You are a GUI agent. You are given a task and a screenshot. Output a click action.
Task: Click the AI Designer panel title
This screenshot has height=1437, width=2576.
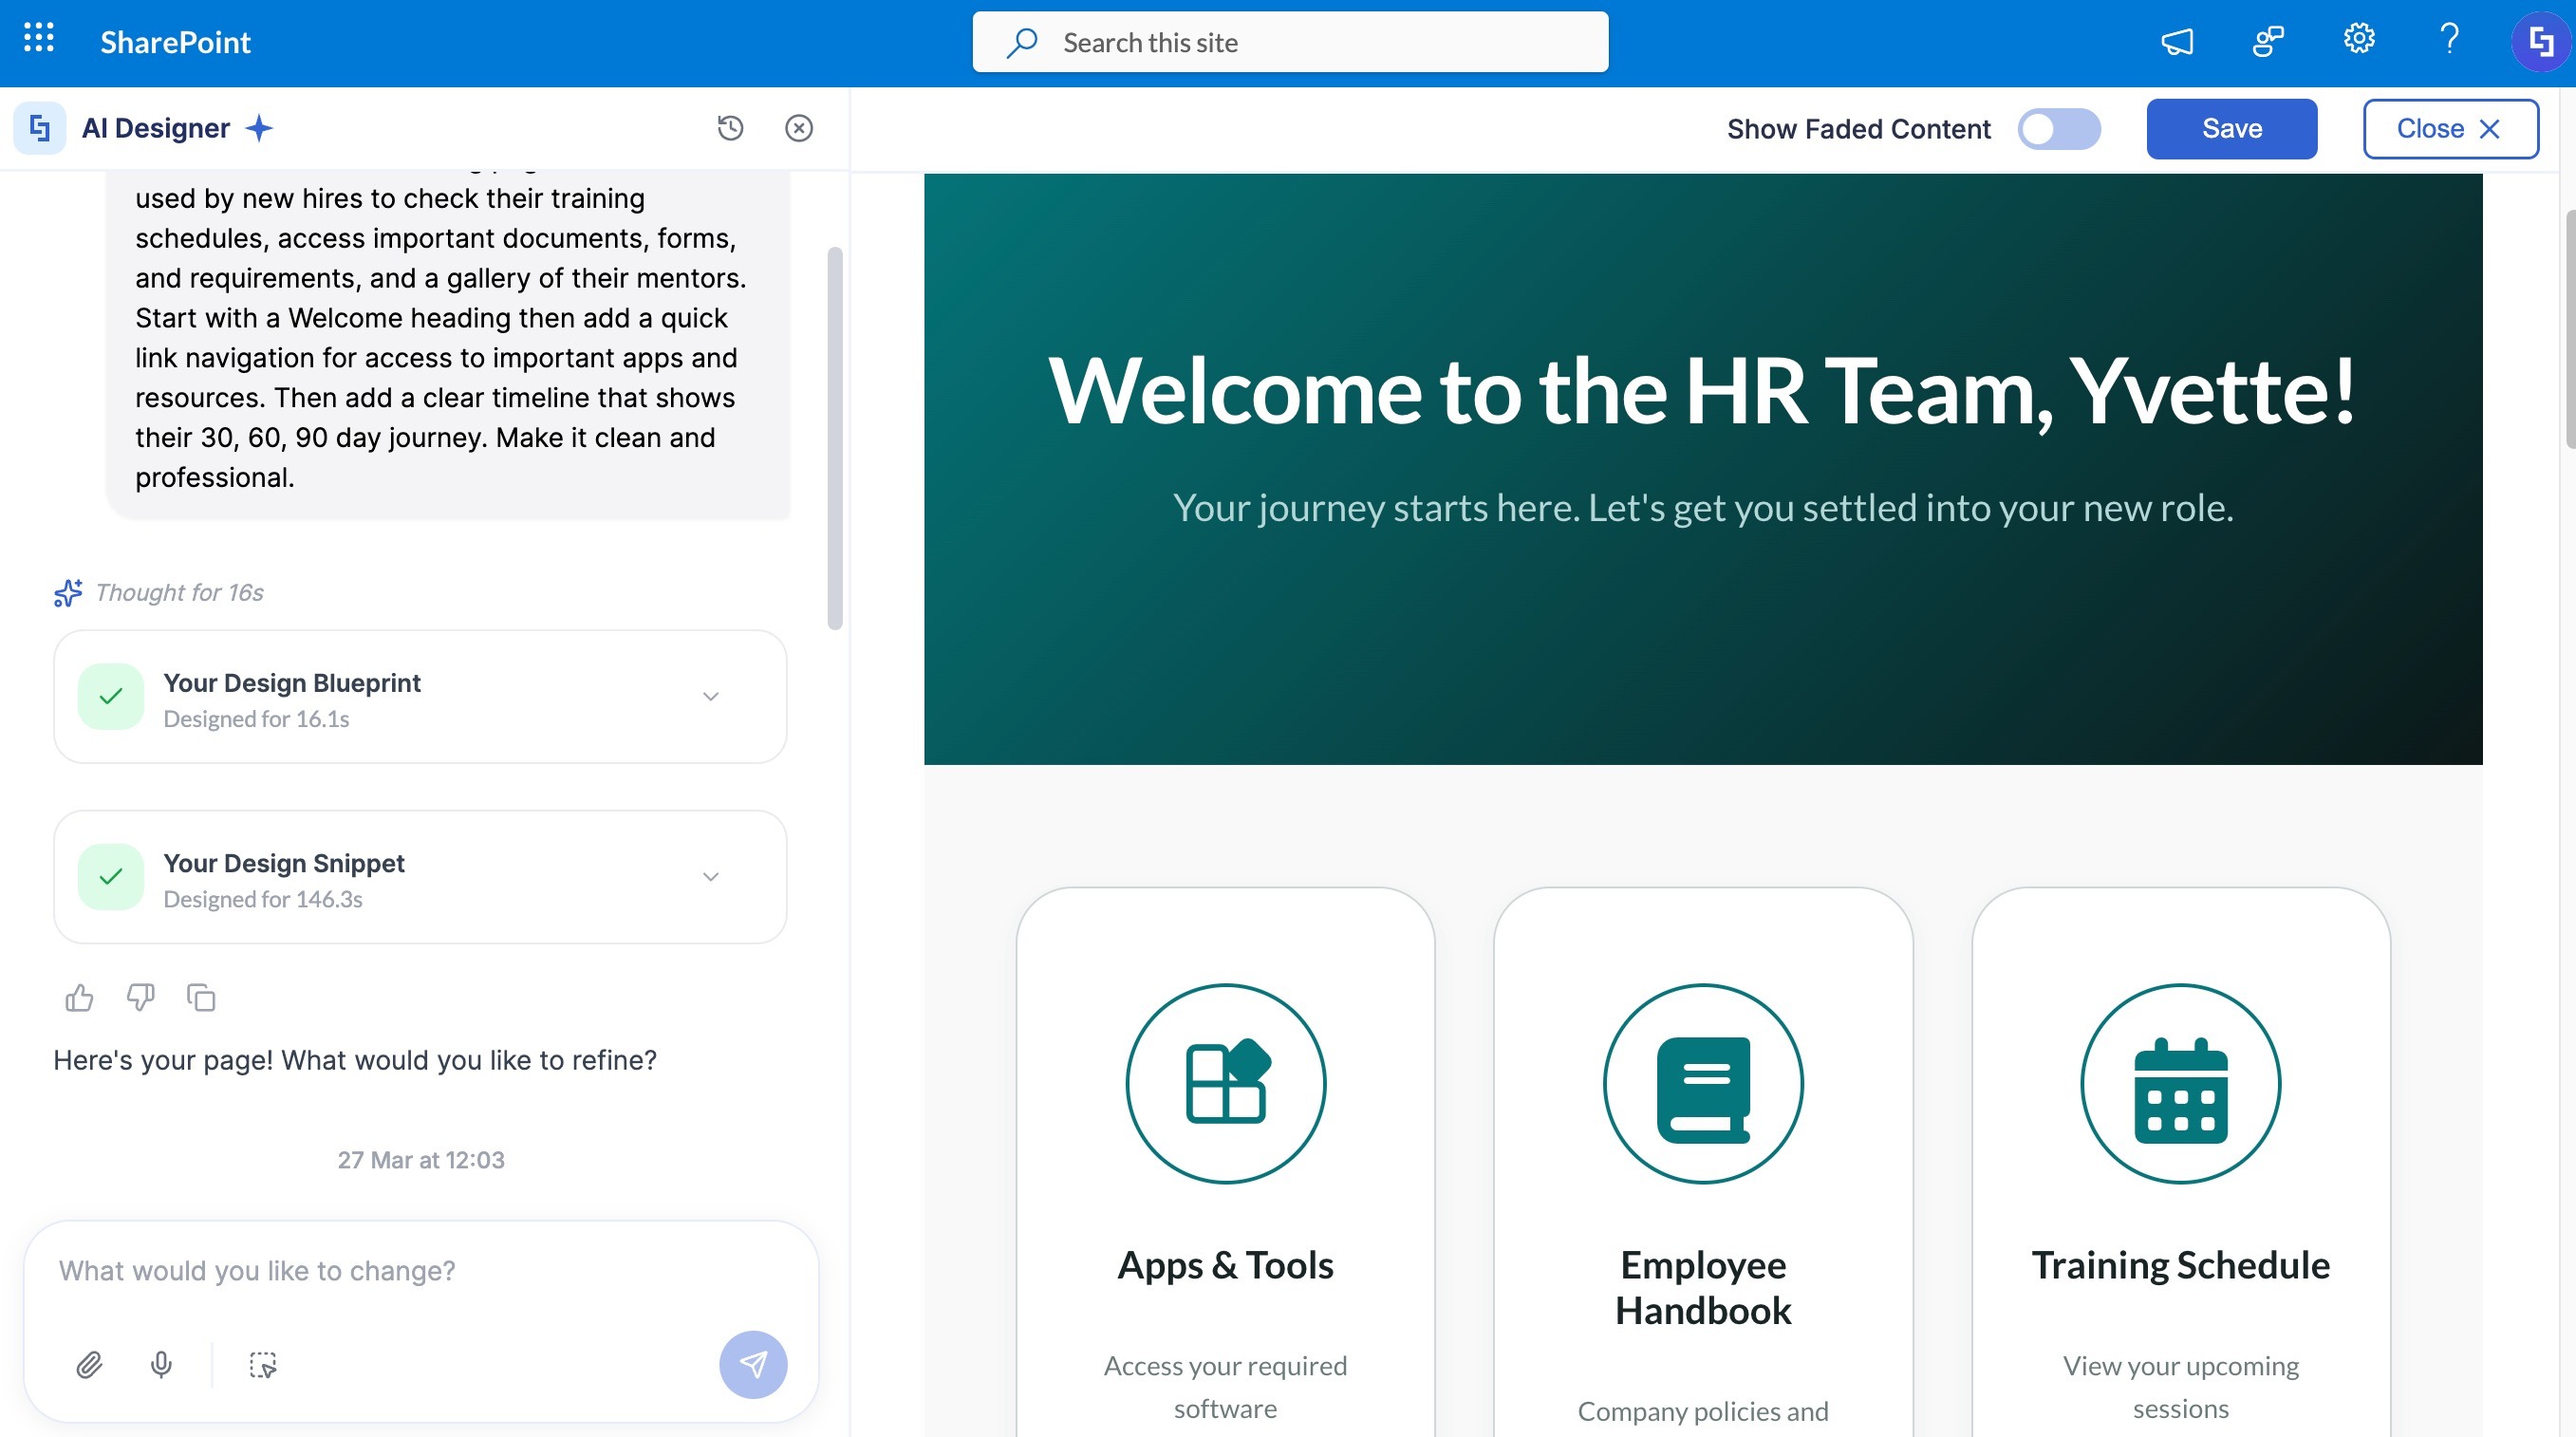click(156, 128)
